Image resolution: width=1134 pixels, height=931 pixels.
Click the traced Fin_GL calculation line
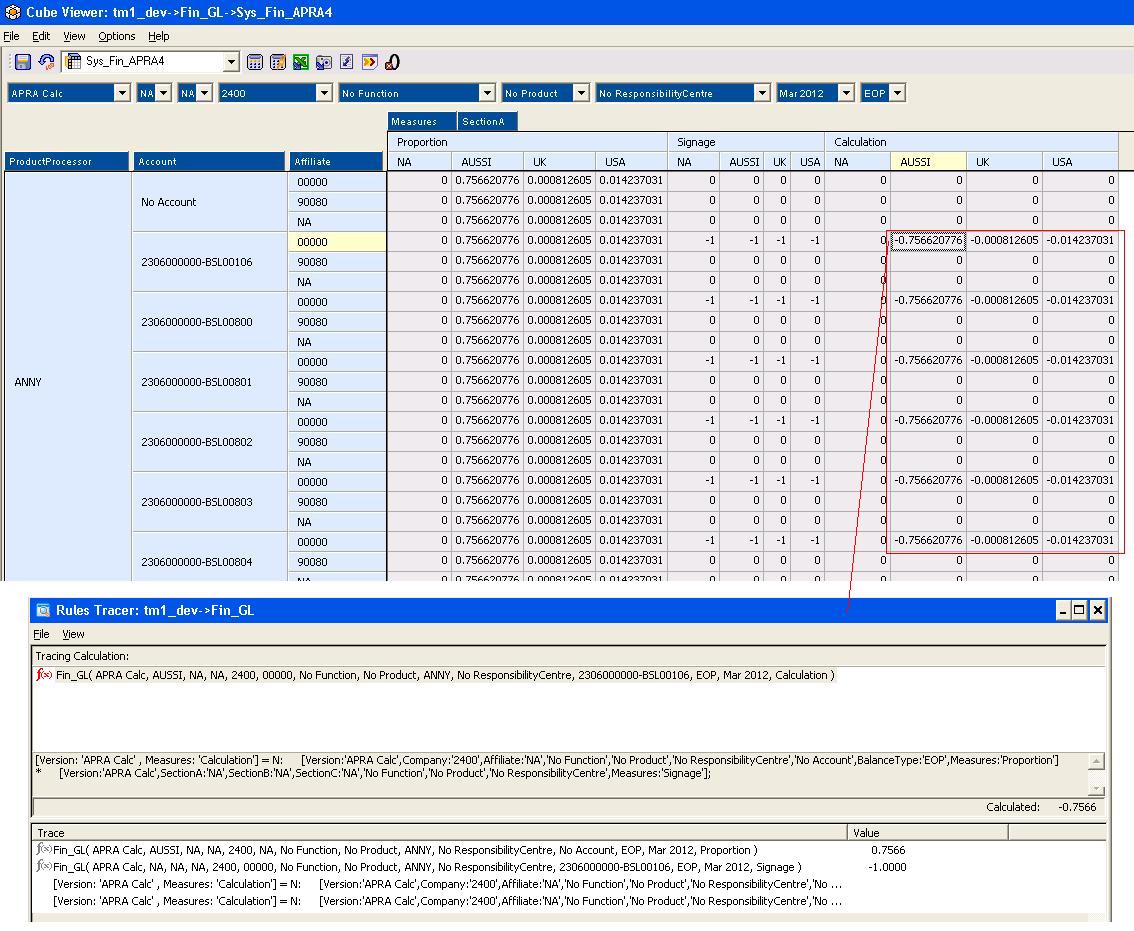pyautogui.click(x=445, y=675)
